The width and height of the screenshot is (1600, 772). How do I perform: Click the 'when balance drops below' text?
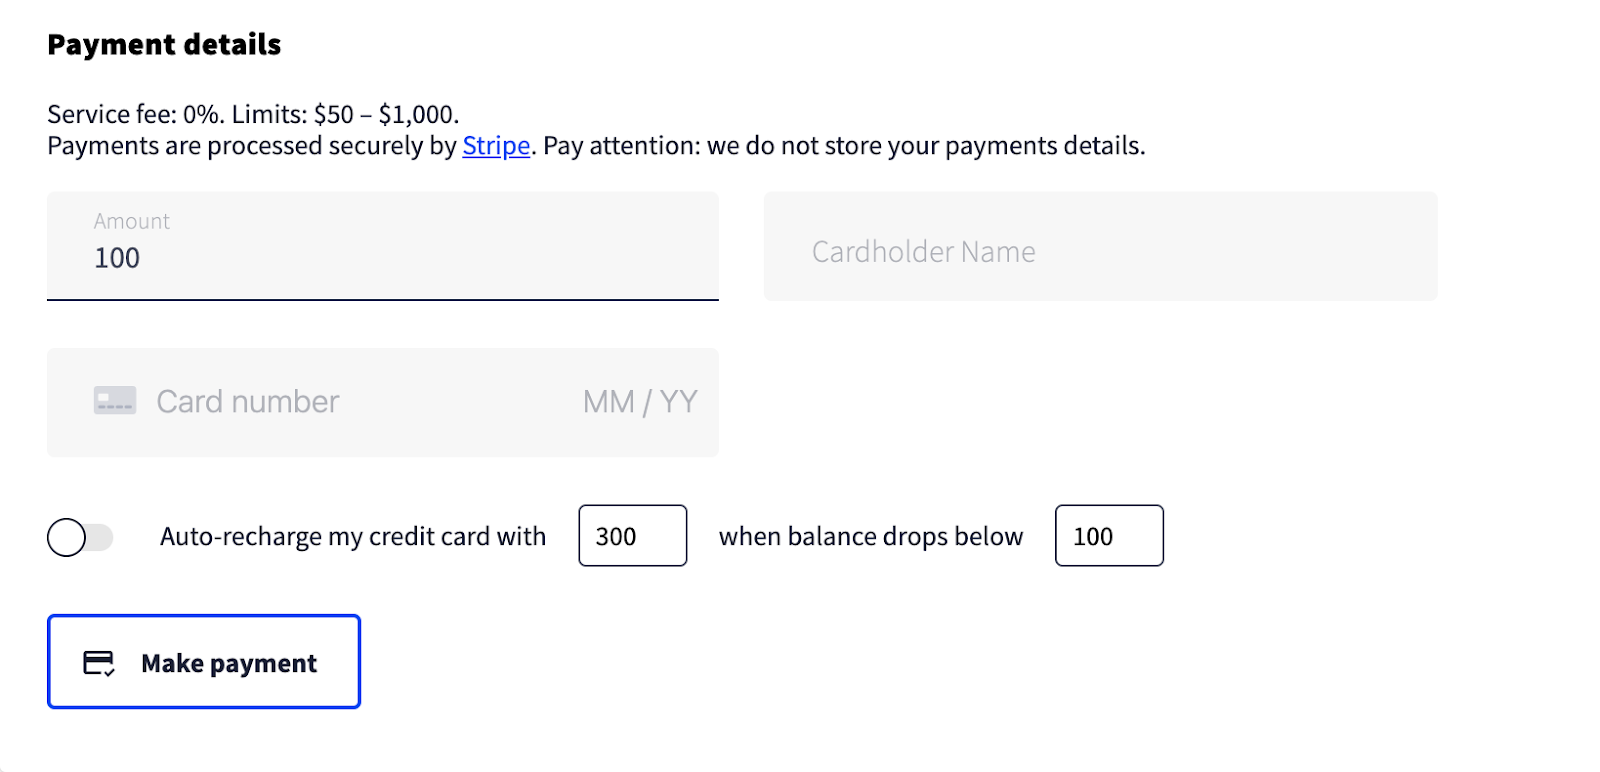871,537
